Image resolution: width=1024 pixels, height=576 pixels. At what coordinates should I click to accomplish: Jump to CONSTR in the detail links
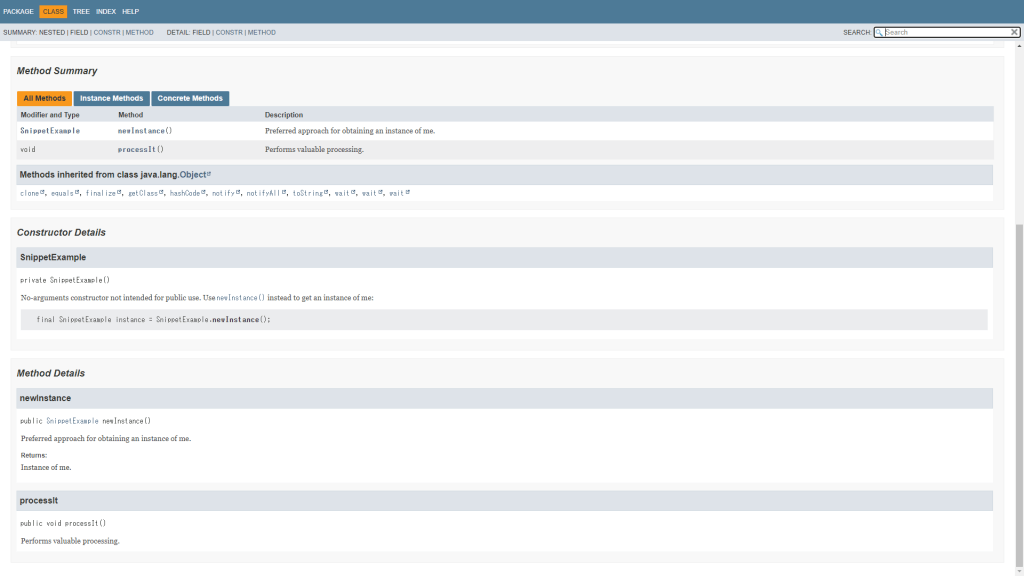(229, 32)
